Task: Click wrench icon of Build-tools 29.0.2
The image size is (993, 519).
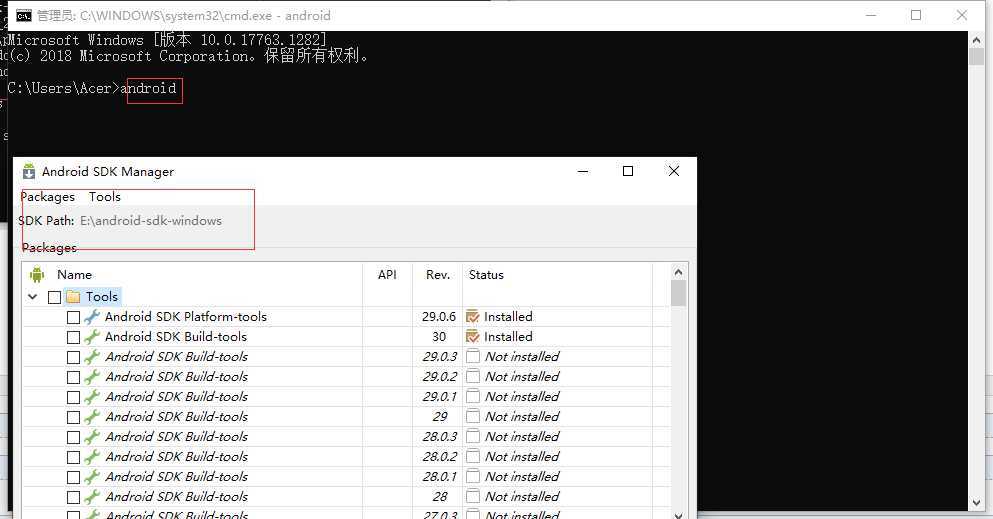Action: 92,377
